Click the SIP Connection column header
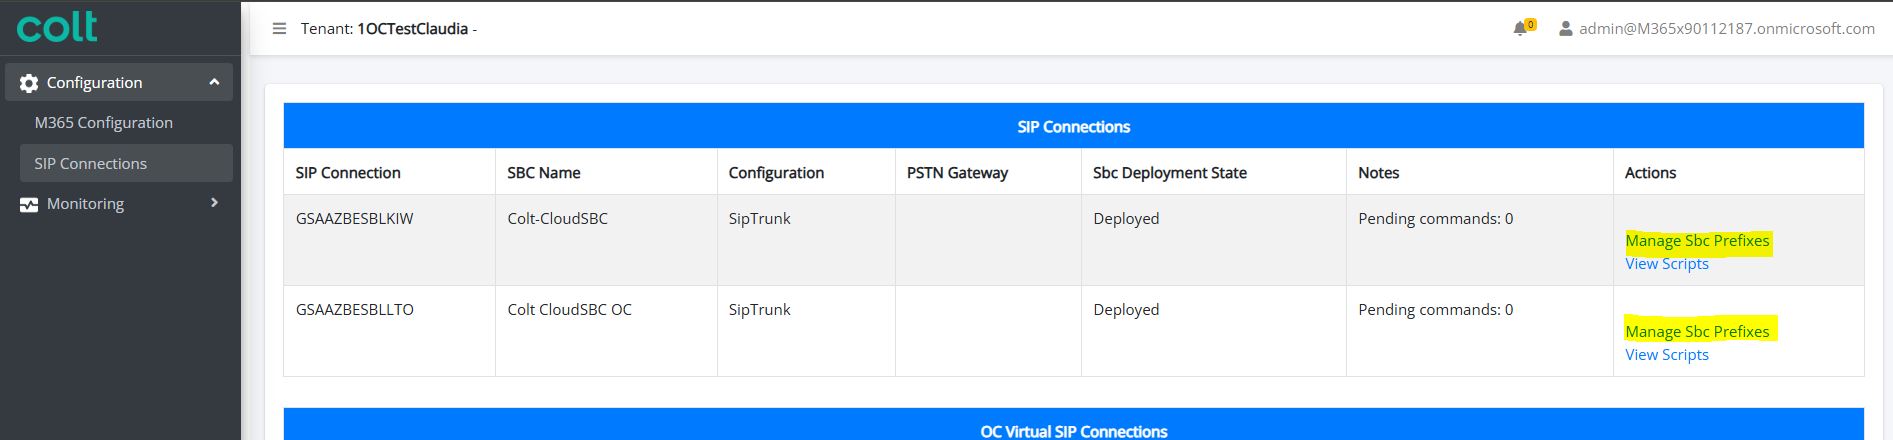This screenshot has width=1893, height=440. coord(348,172)
